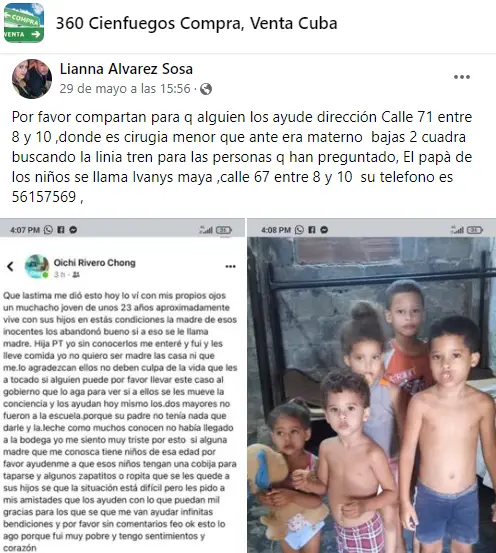This screenshot has width=496, height=553.
Task: Click Facebook icon in left status bar
Action: (61, 230)
